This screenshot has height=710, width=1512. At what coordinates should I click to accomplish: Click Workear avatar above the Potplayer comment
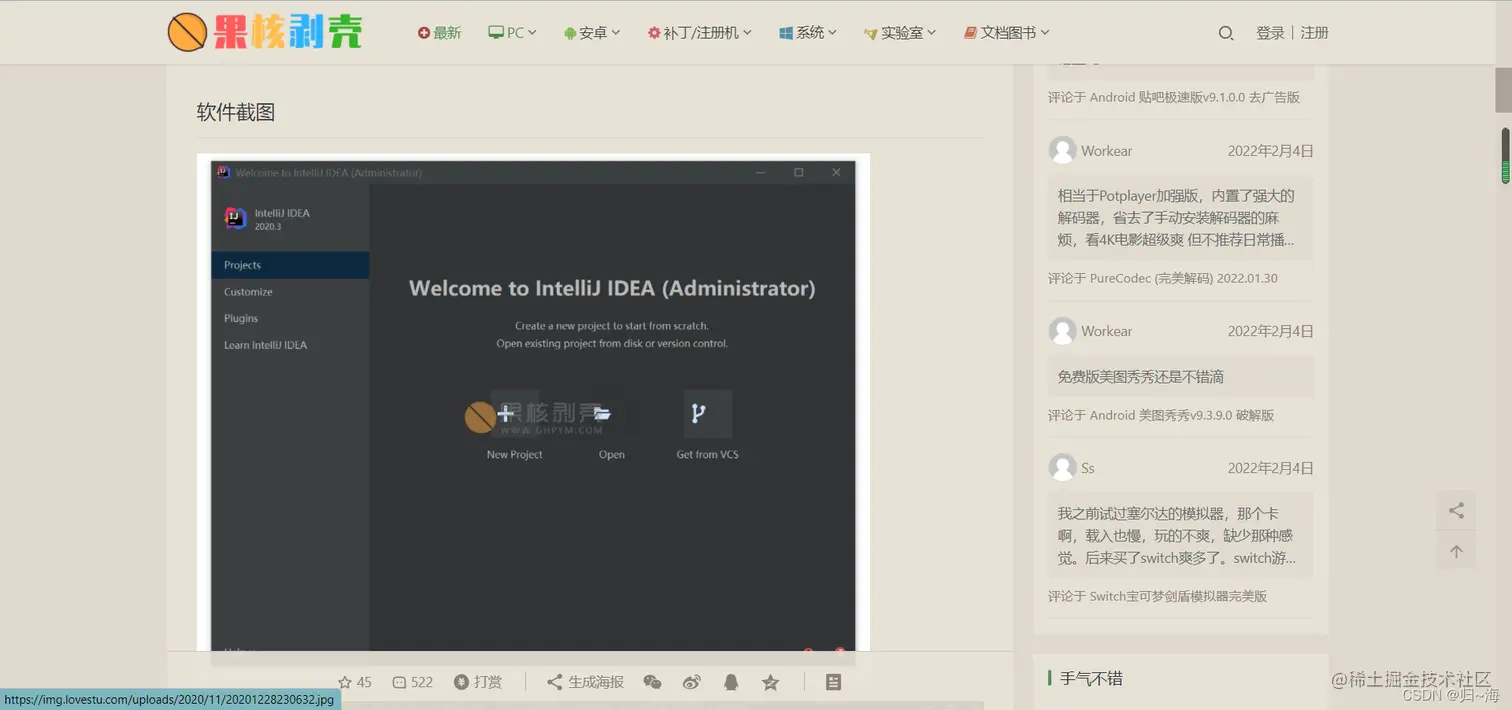point(1062,150)
